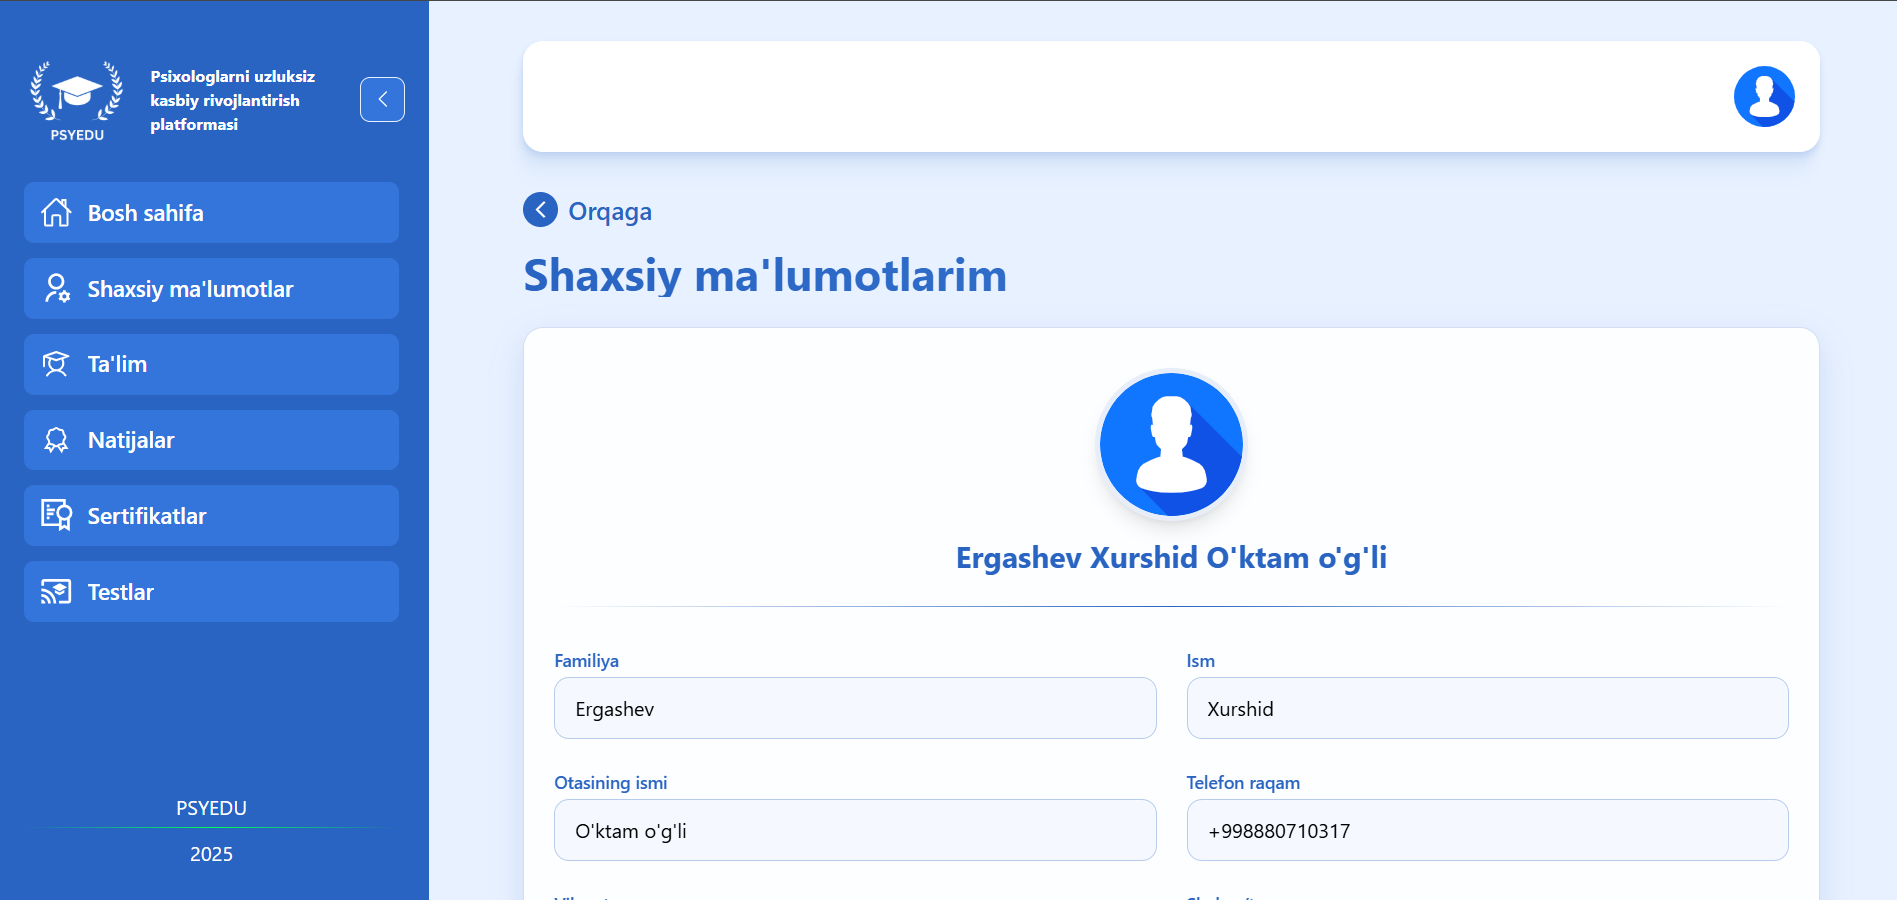Screen dimensions: 1897x900
Task: Open the Ta'lim menu item
Action: [211, 364]
